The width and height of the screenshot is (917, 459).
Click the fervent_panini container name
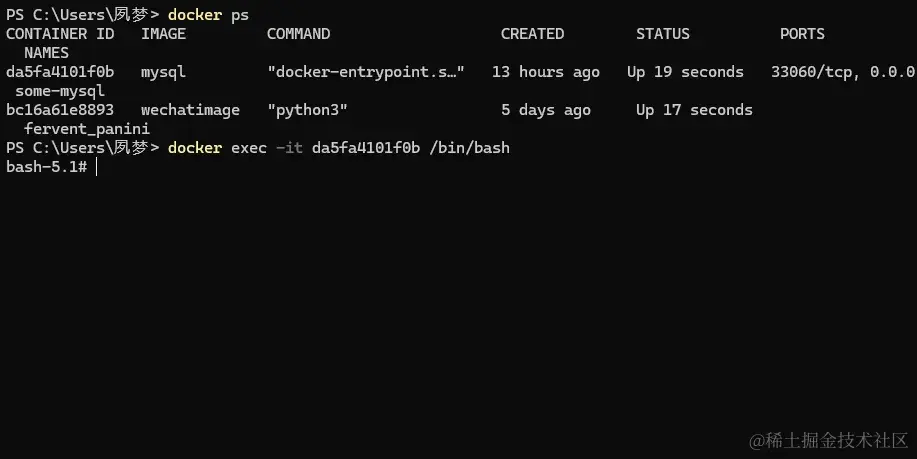[x=86, y=129]
